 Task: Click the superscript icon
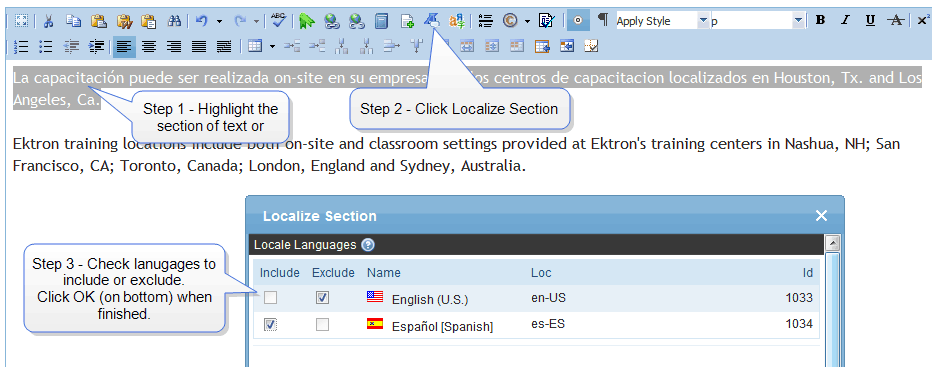(923, 20)
